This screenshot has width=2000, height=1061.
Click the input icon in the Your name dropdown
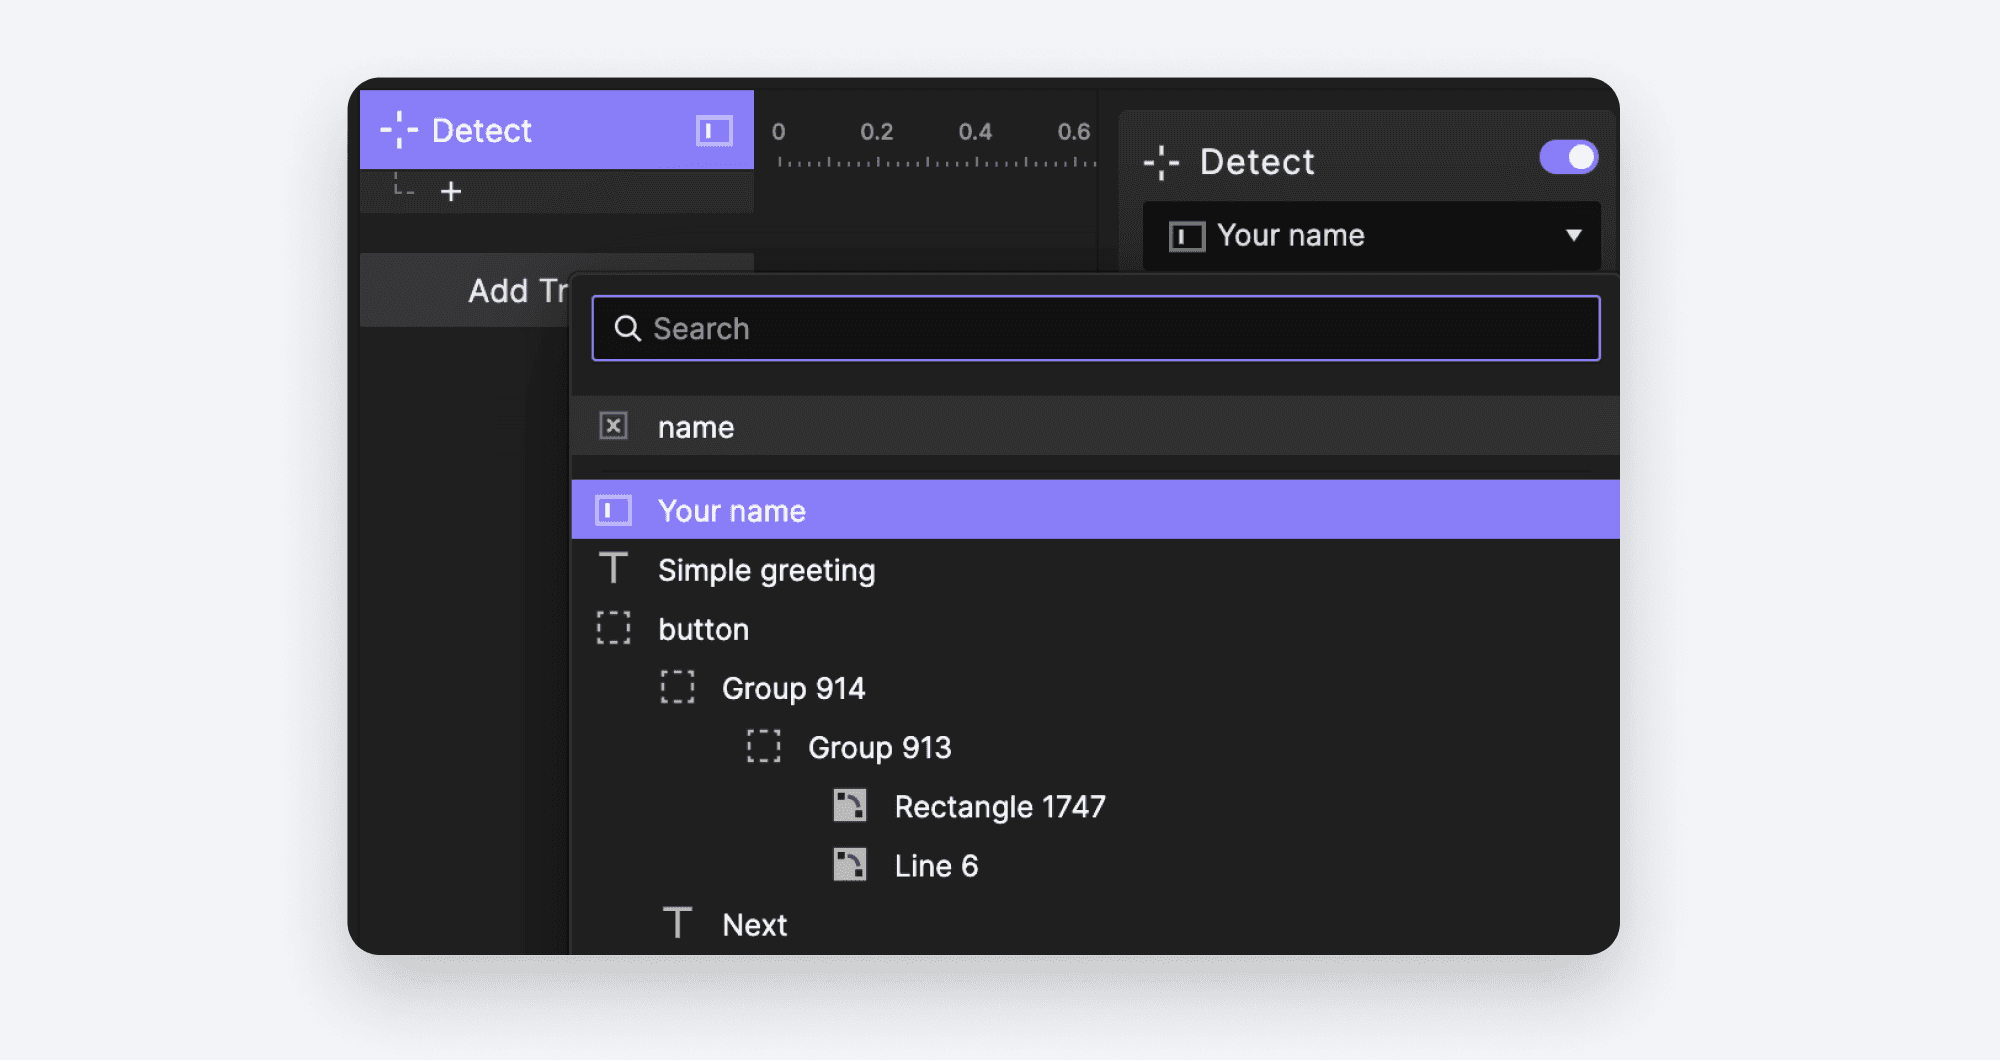click(x=1186, y=236)
